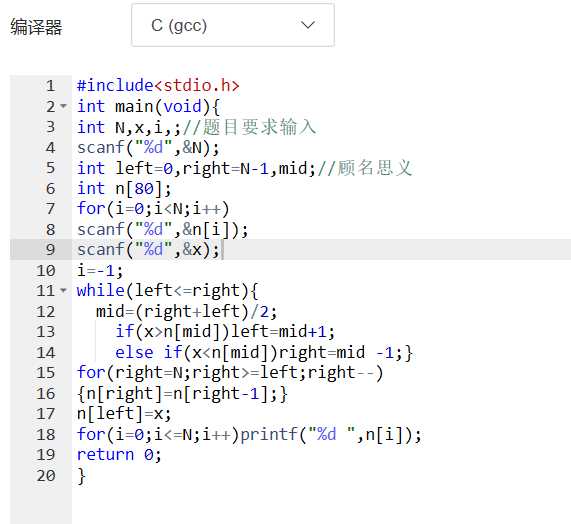The width and height of the screenshot is (571, 524).
Task: Click line number 9 in the gutter
Action: tap(51, 250)
